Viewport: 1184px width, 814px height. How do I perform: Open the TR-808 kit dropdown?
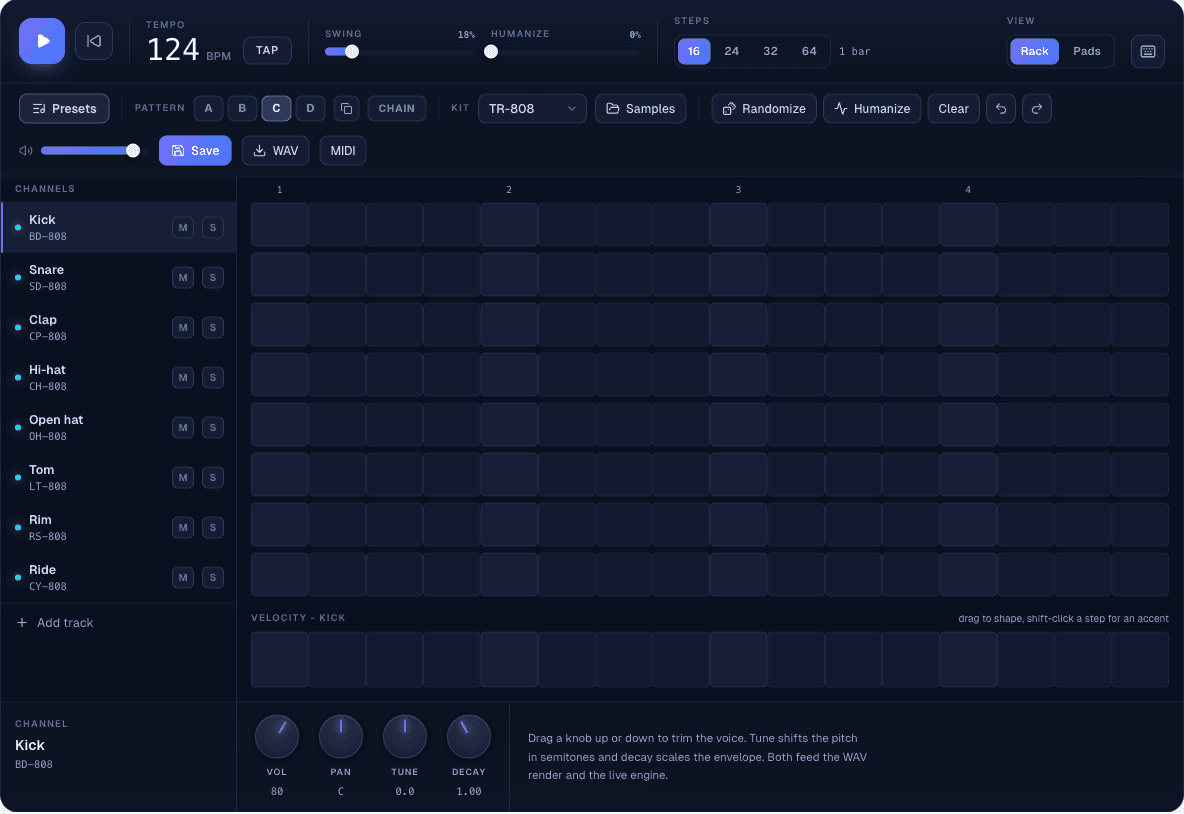tap(532, 109)
